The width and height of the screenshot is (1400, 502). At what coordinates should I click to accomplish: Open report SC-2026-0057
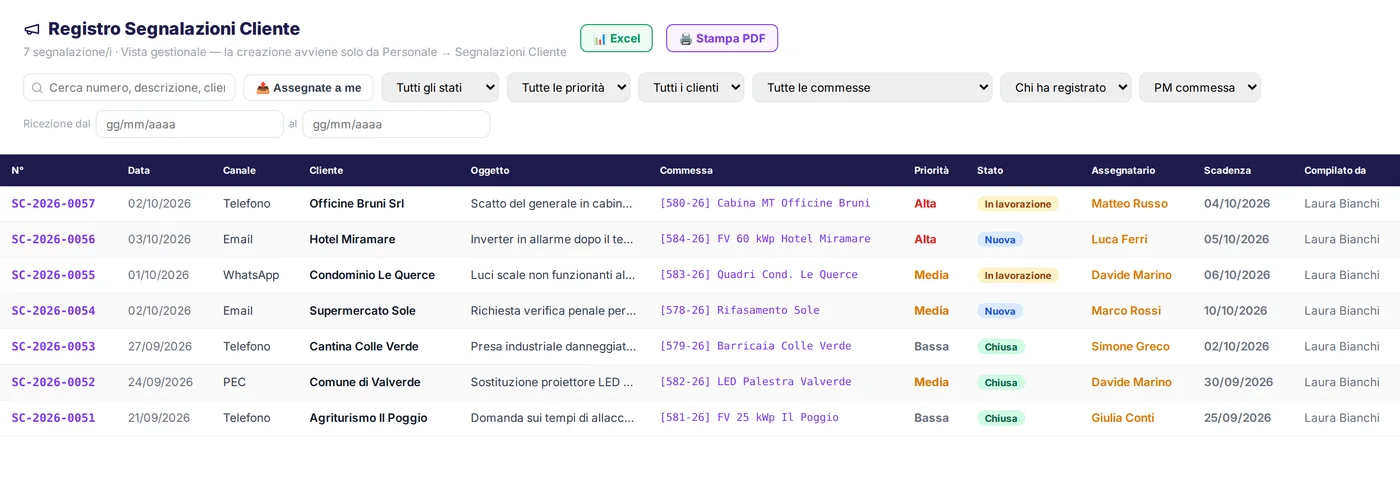point(53,204)
